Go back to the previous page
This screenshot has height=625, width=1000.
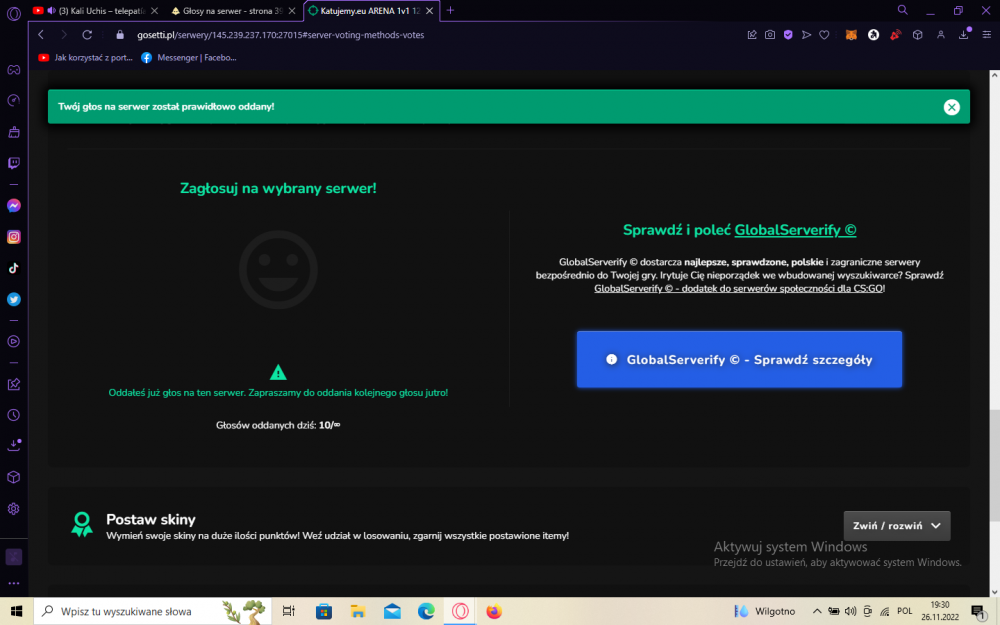coord(41,34)
